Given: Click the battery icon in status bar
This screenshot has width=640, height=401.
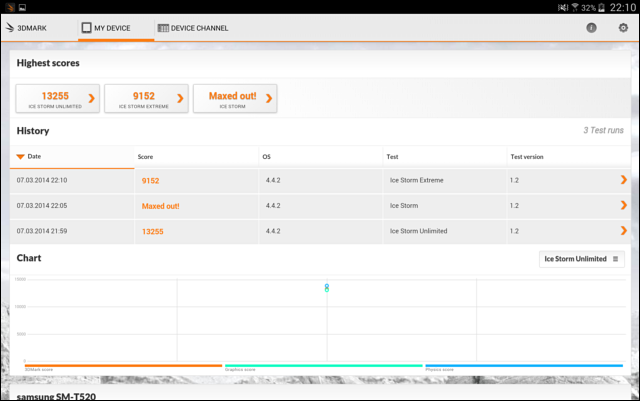Looking at the screenshot, I should pos(601,8).
